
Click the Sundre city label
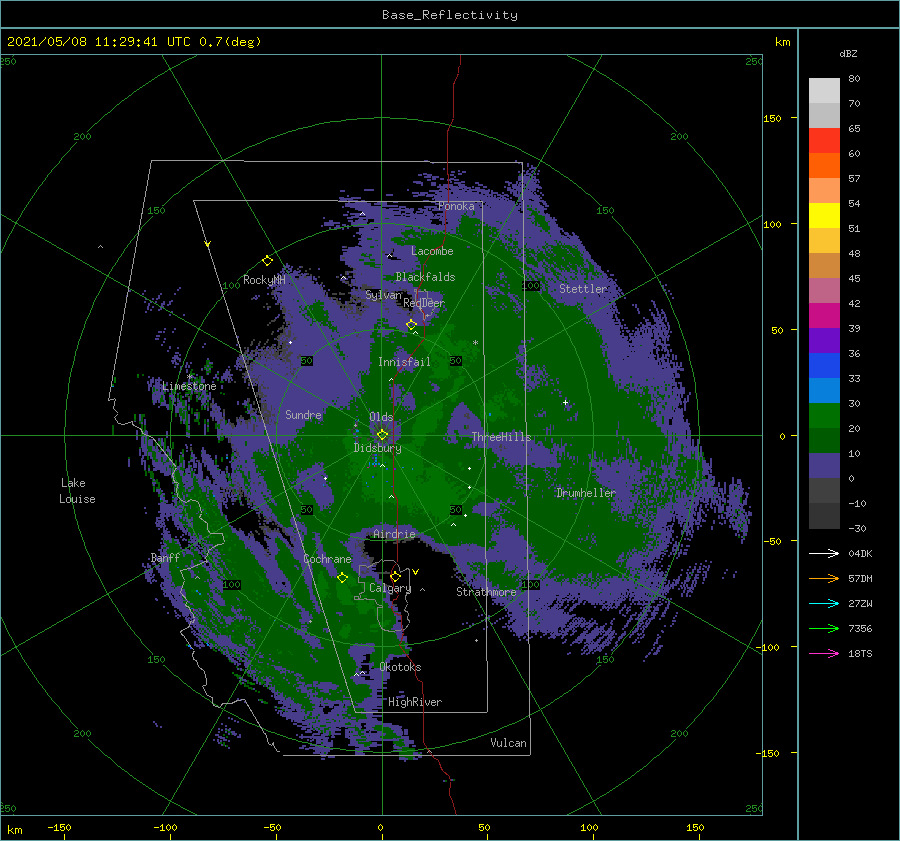click(304, 414)
